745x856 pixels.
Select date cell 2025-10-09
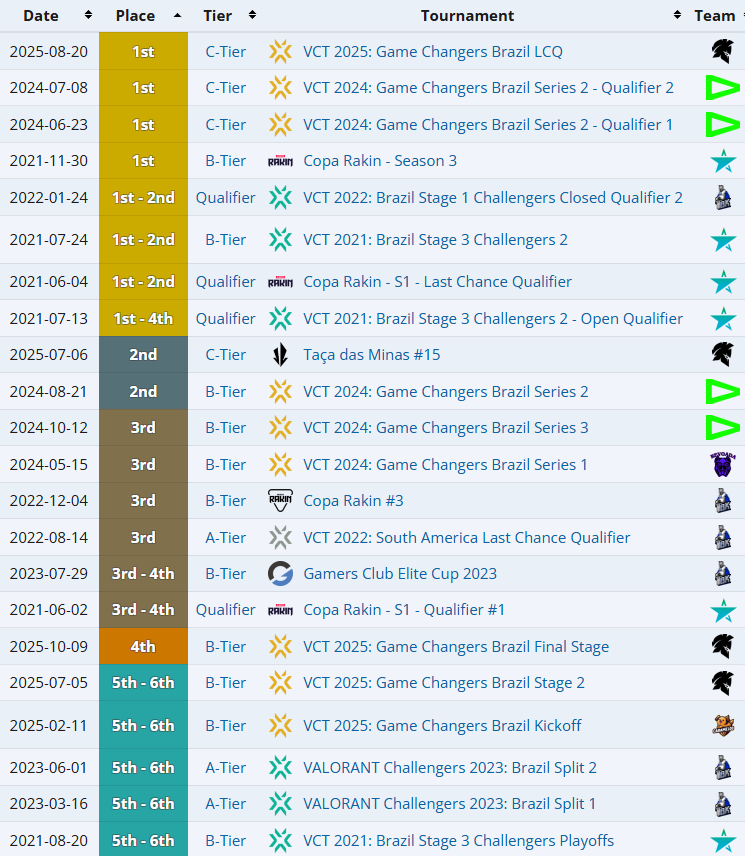tap(49, 647)
